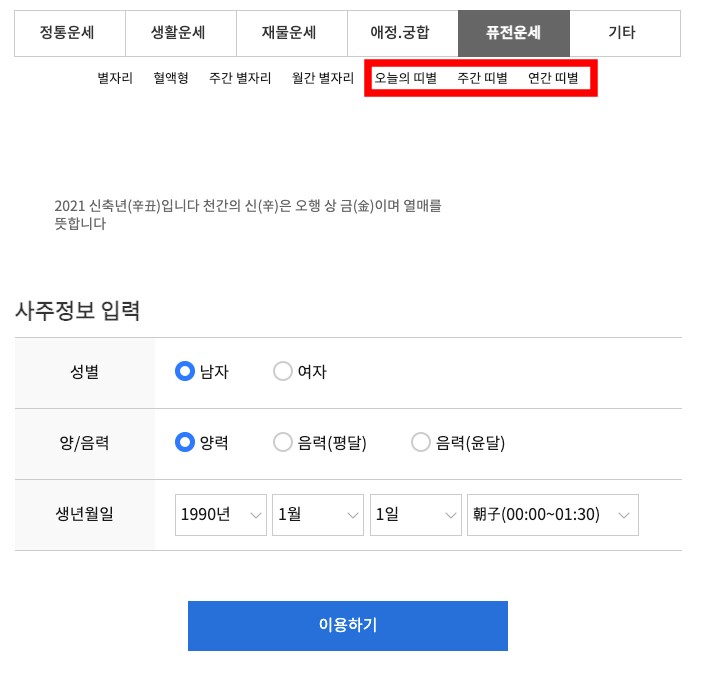Switch to the 기타 tab
The image size is (708, 681).
(x=624, y=33)
